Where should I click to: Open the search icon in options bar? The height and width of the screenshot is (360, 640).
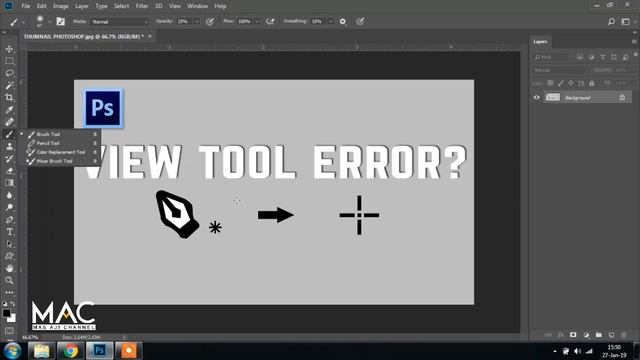tap(611, 22)
